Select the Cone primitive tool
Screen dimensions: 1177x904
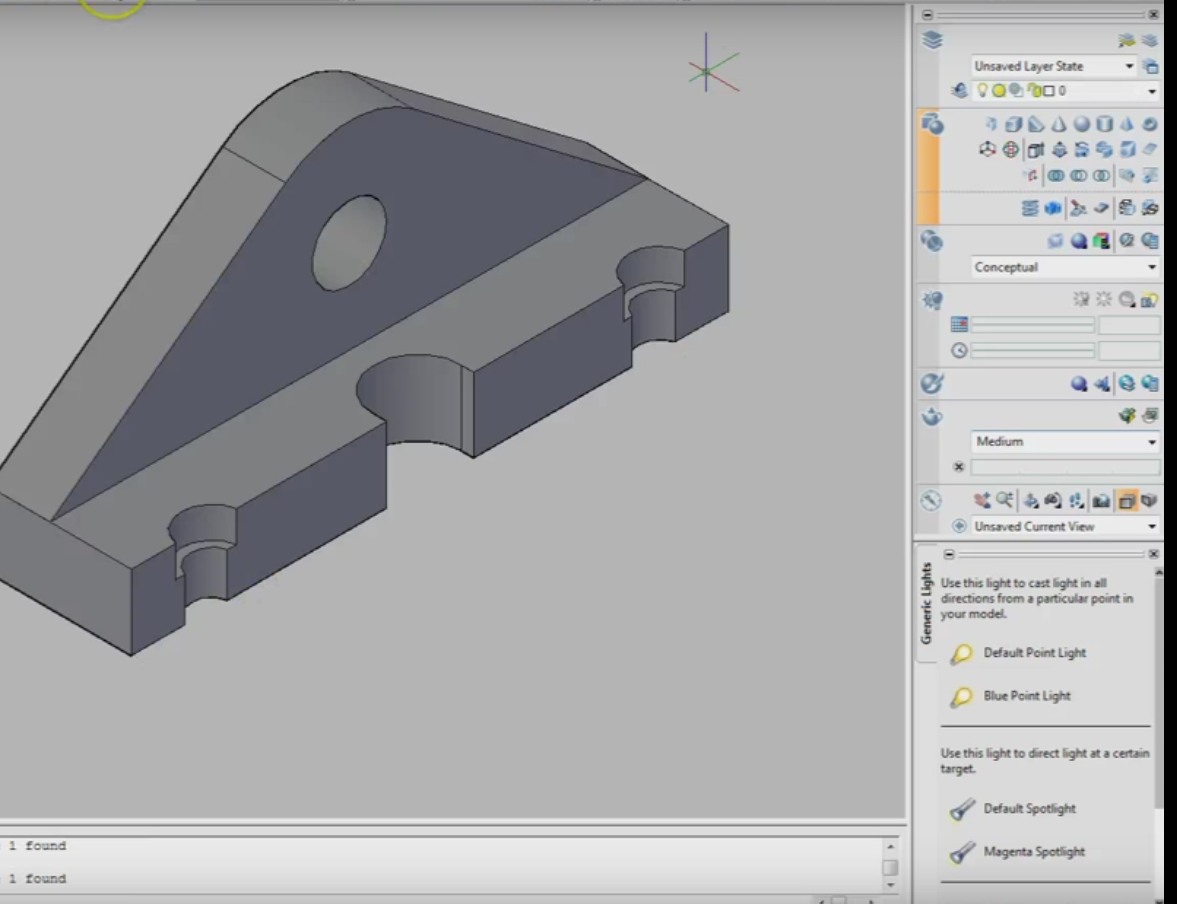pyautogui.click(x=1059, y=124)
